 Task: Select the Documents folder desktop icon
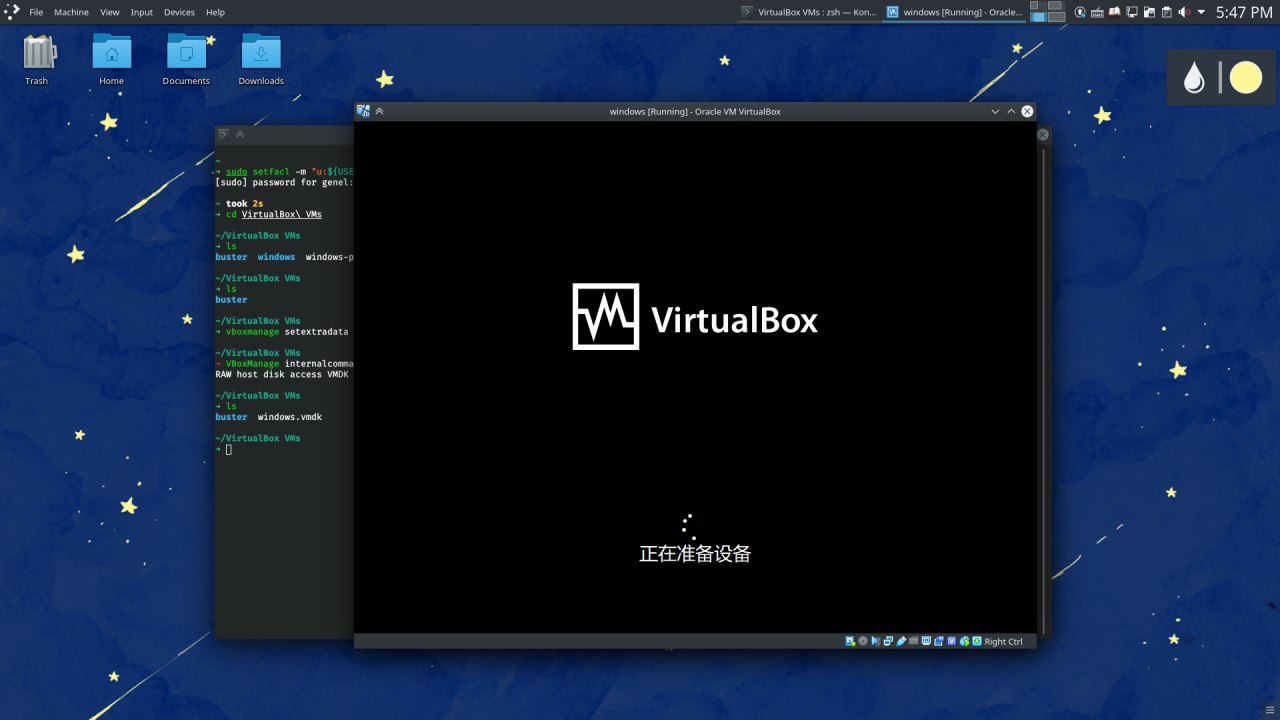click(186, 60)
